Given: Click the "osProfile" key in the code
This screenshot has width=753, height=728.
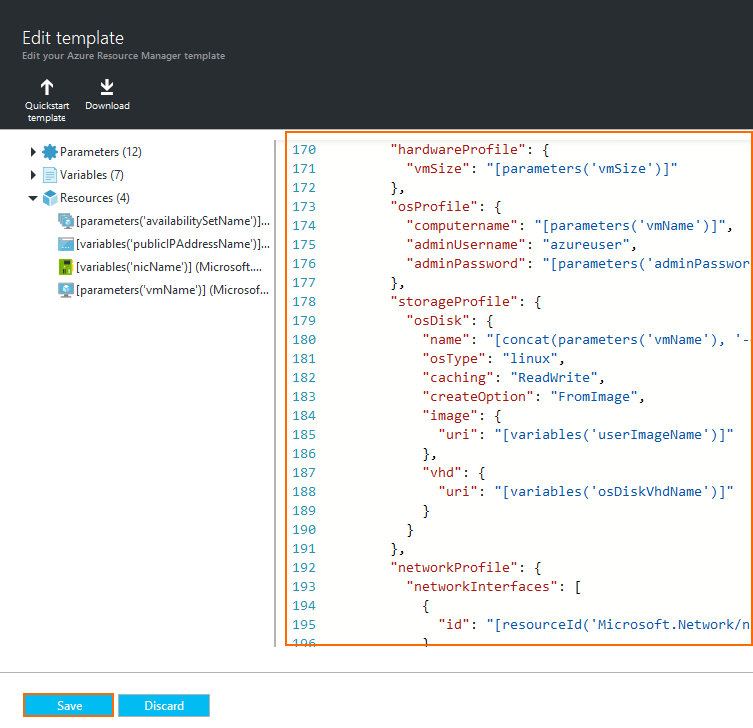Looking at the screenshot, I should 434,206.
